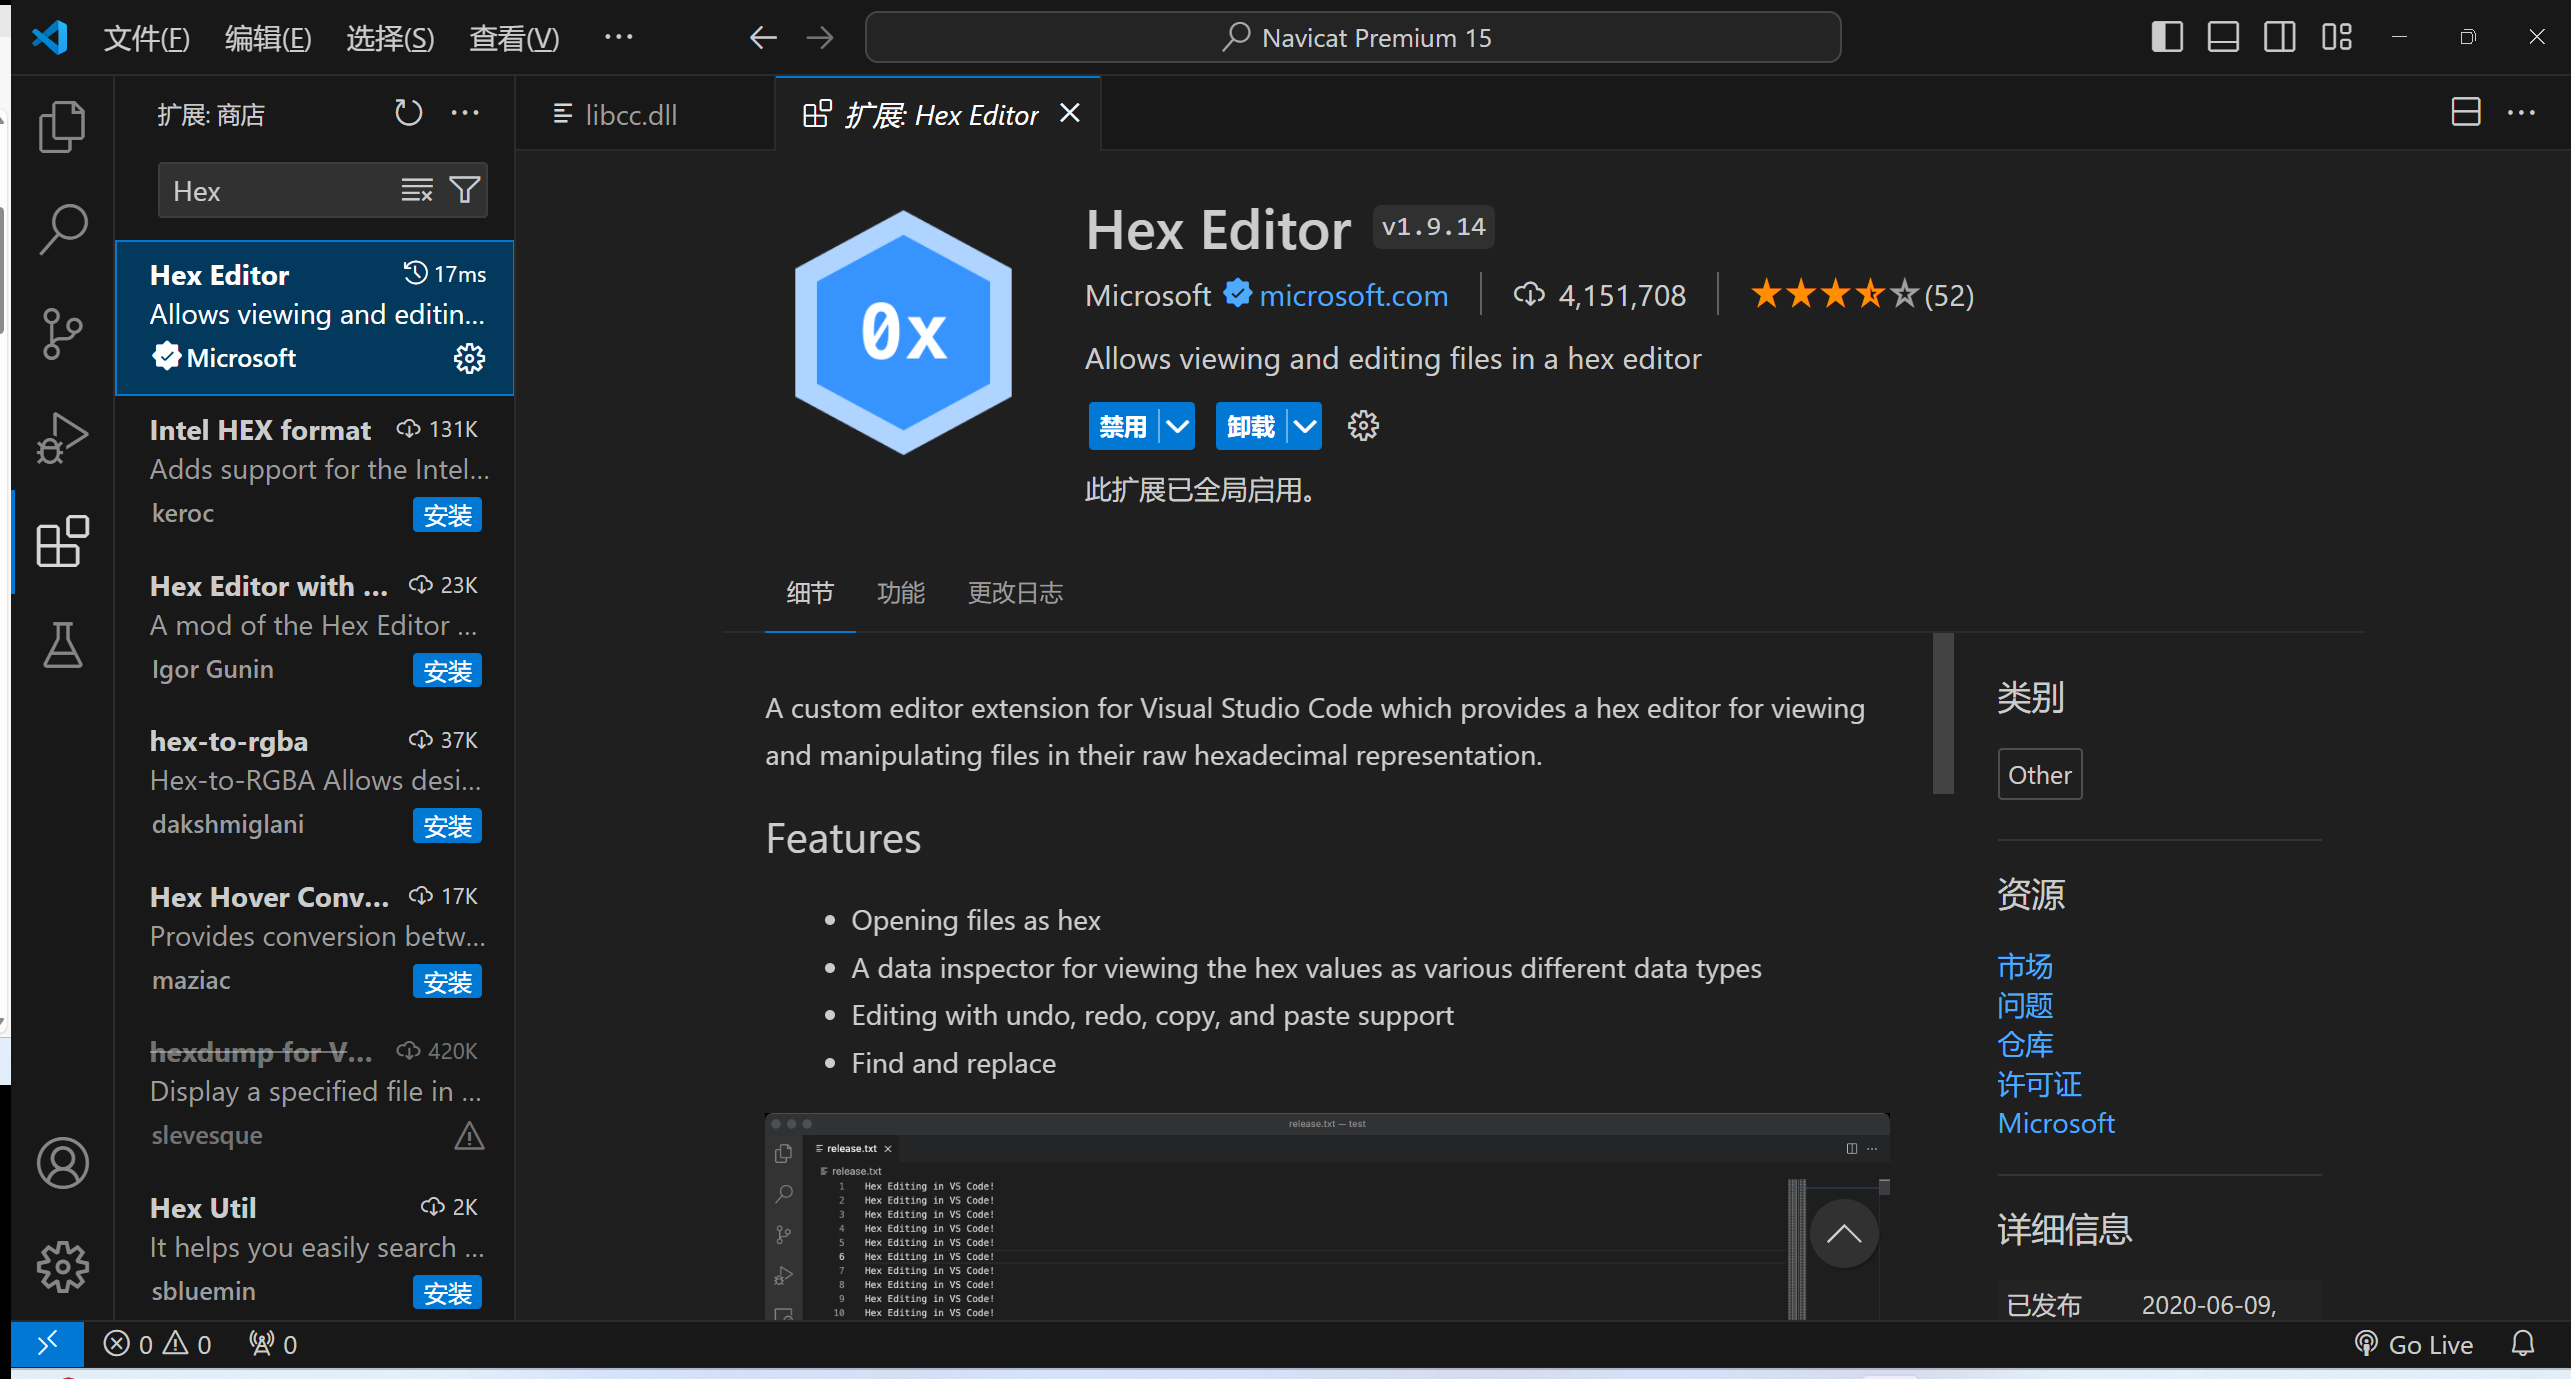Refresh the extensions marketplace list

click(408, 113)
